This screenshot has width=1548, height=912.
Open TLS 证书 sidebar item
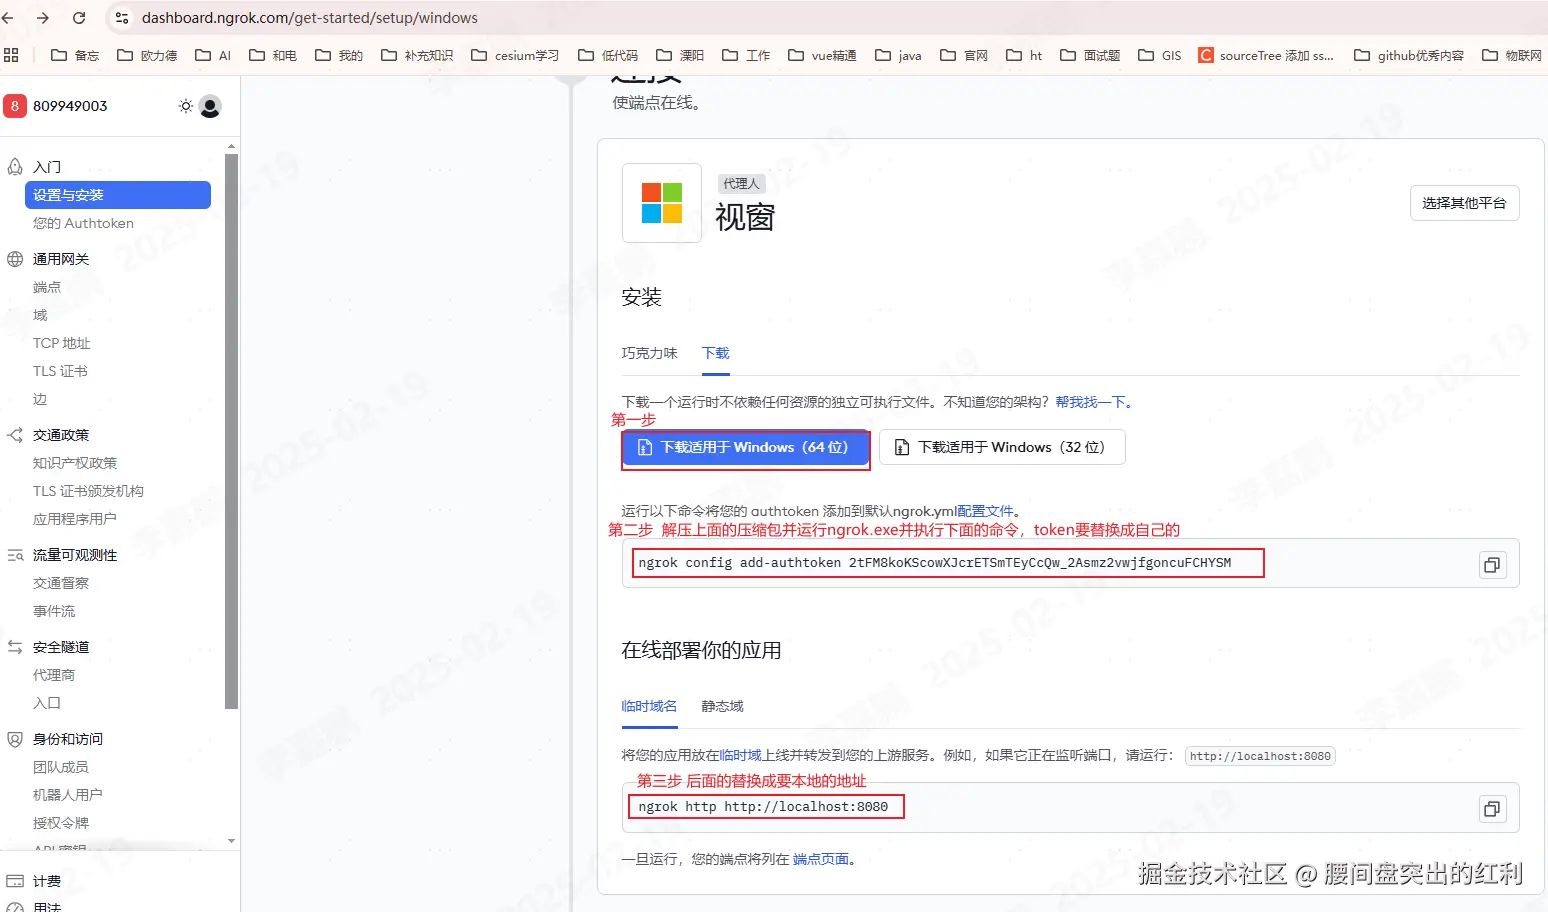click(x=60, y=371)
